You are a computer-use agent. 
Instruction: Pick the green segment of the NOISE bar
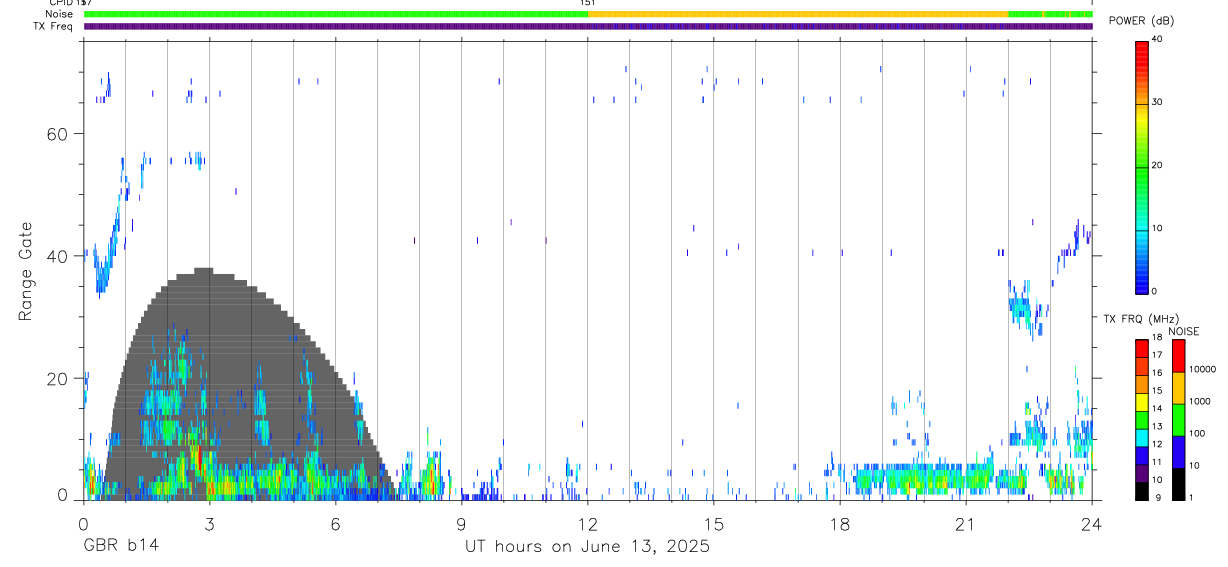tap(1178, 420)
